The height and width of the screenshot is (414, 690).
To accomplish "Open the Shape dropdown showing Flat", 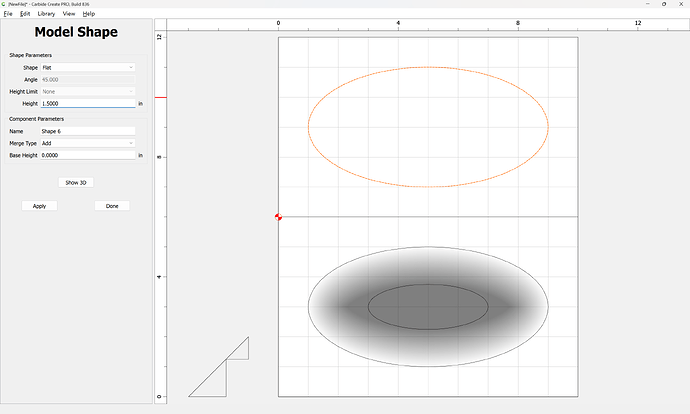I will [87, 67].
